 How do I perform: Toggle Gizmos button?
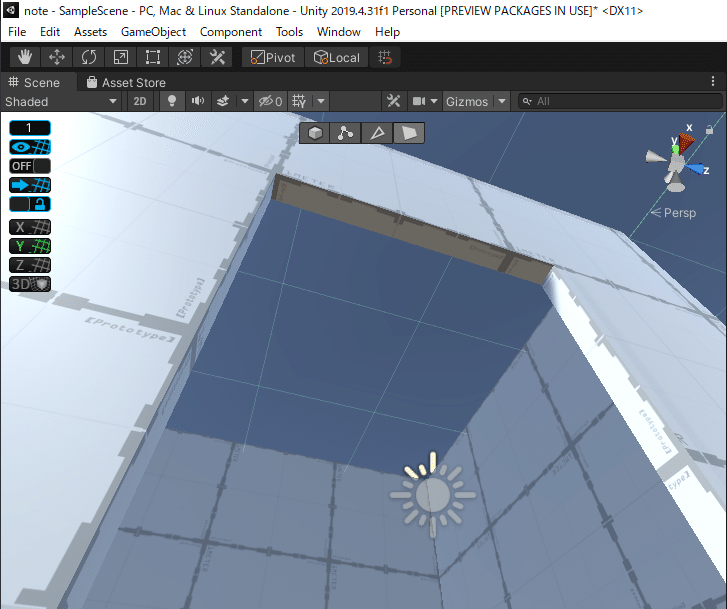pos(467,102)
